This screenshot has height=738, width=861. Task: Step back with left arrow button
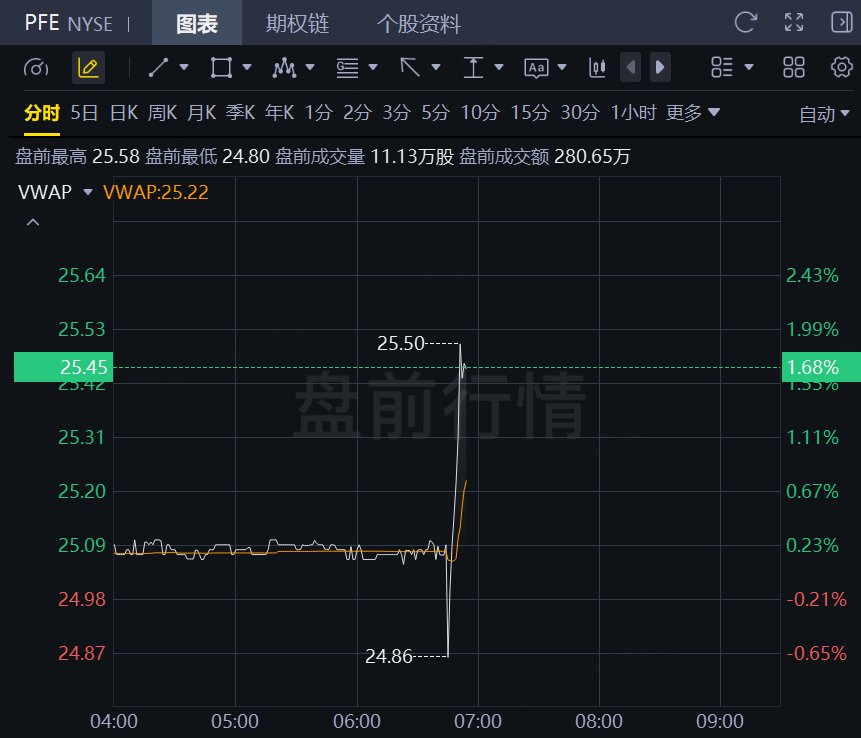(630, 68)
